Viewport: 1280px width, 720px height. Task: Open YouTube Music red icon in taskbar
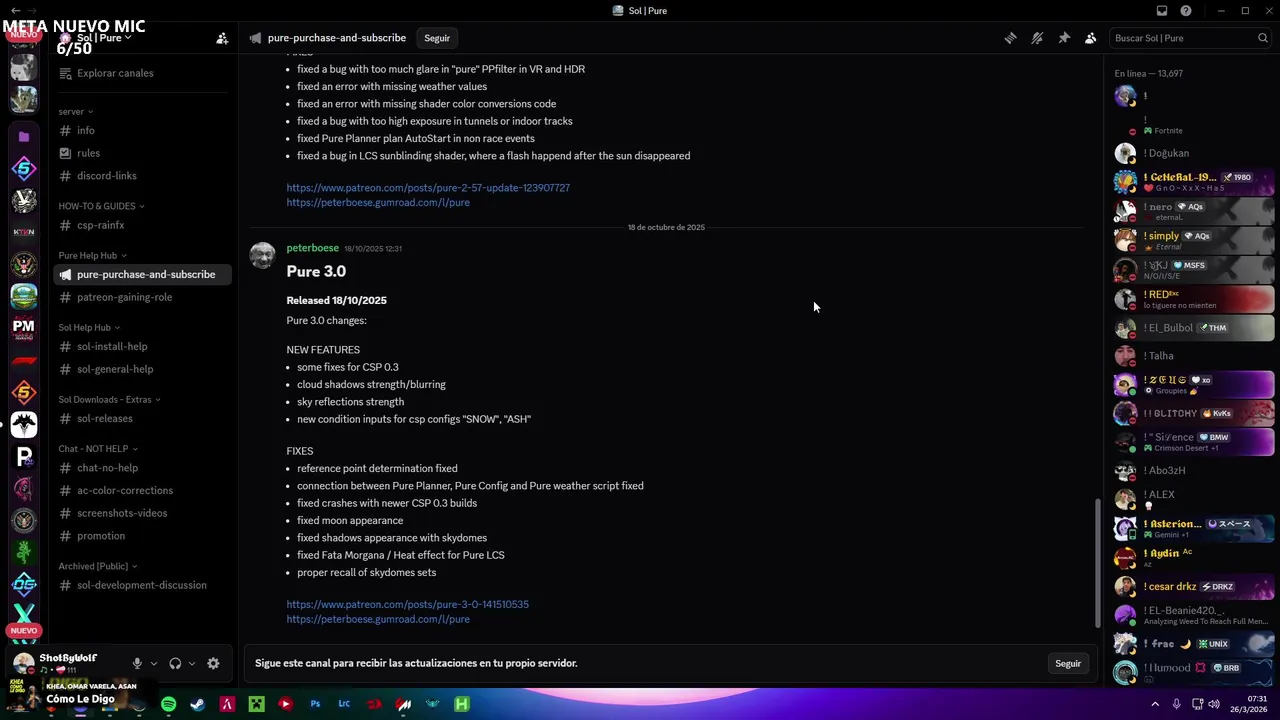[x=285, y=704]
